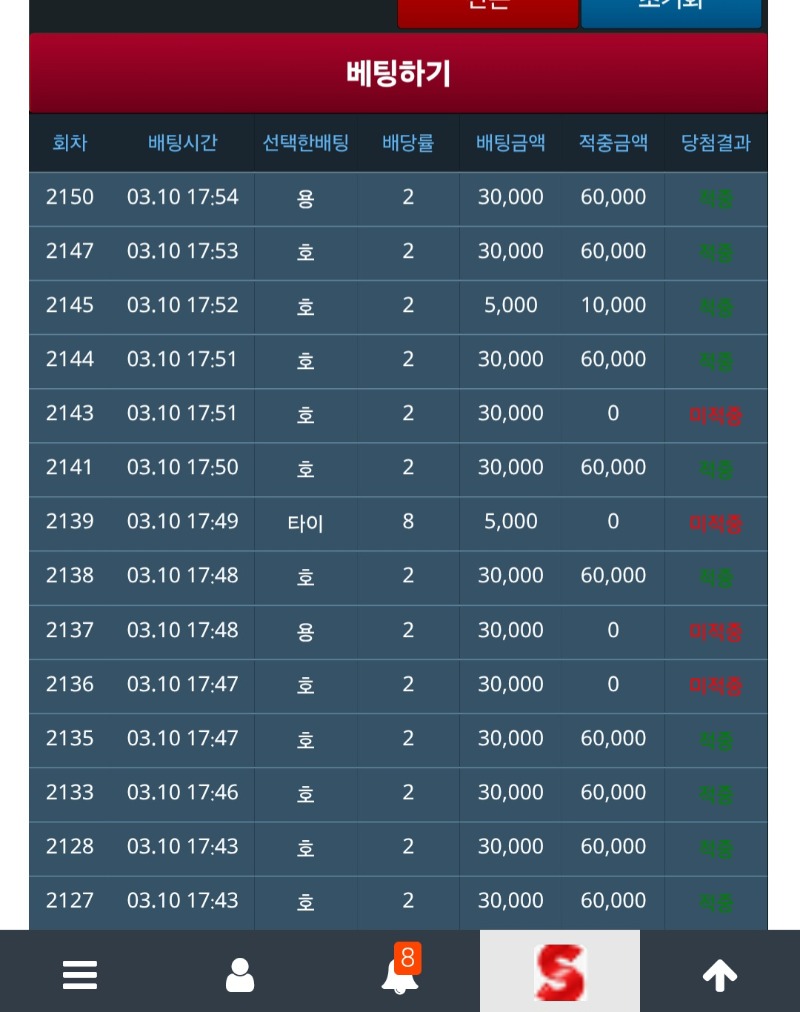Open notifications bell with 8 badge

400,974
